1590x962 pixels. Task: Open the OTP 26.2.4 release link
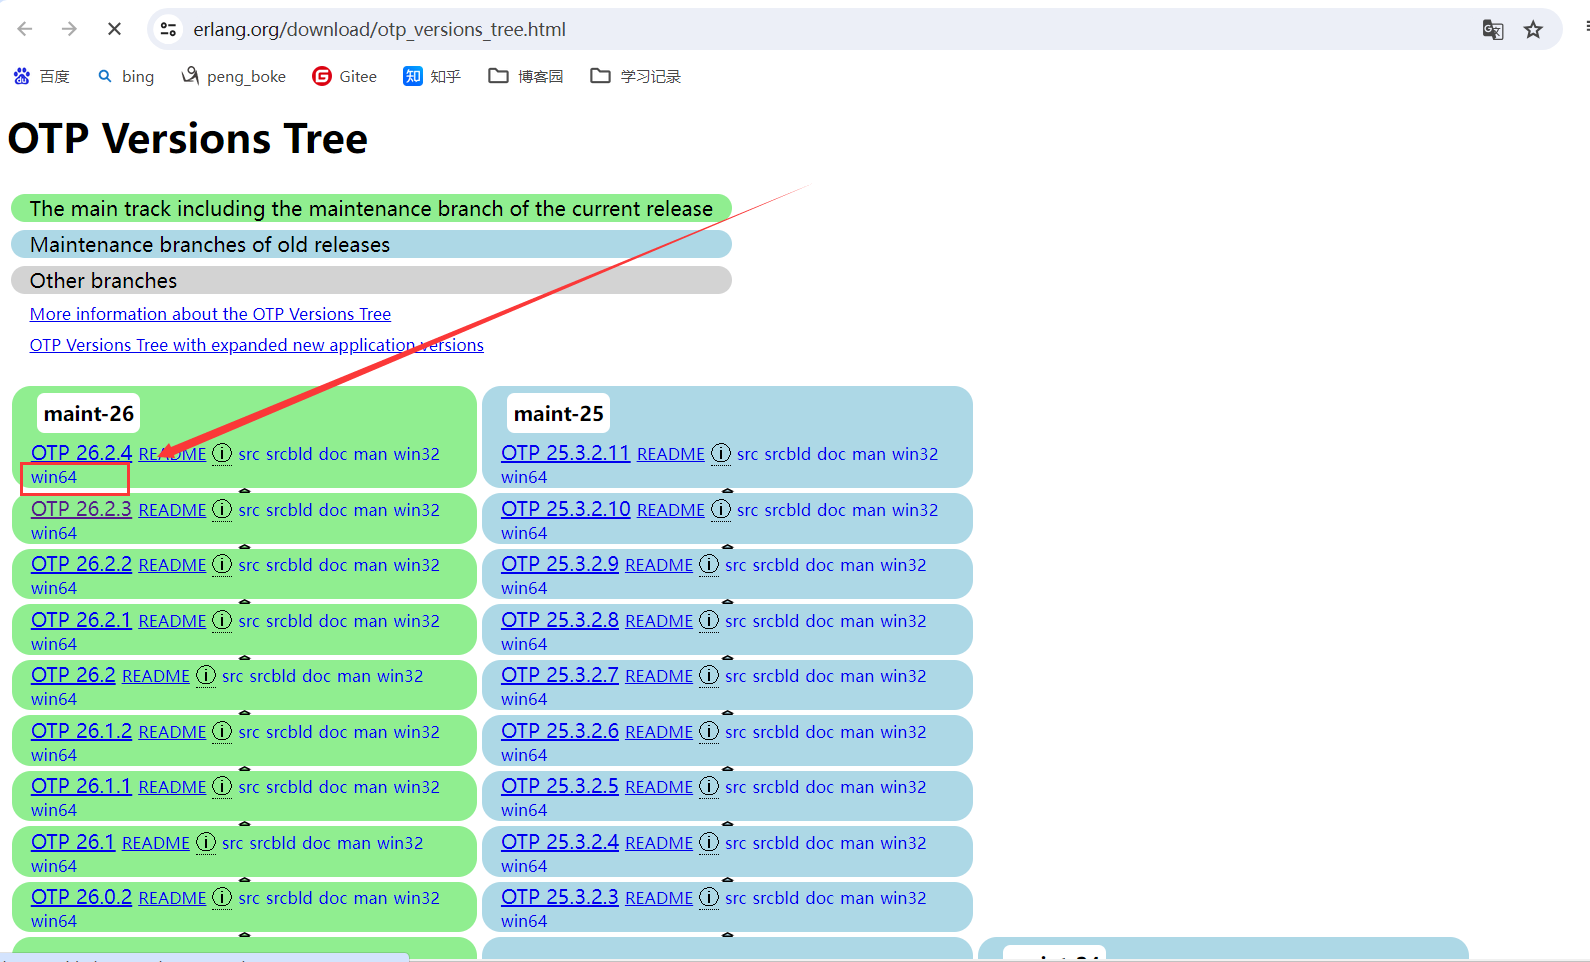pyautogui.click(x=81, y=453)
